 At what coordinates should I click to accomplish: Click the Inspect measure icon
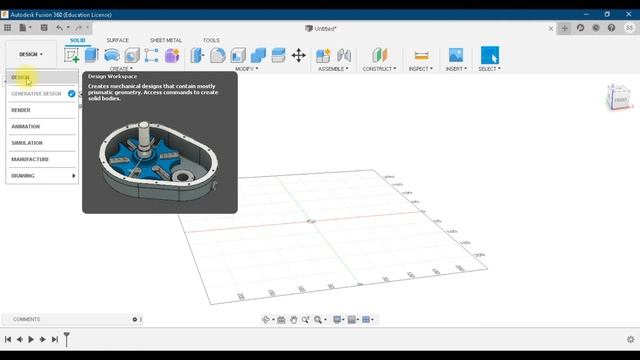(x=421, y=55)
